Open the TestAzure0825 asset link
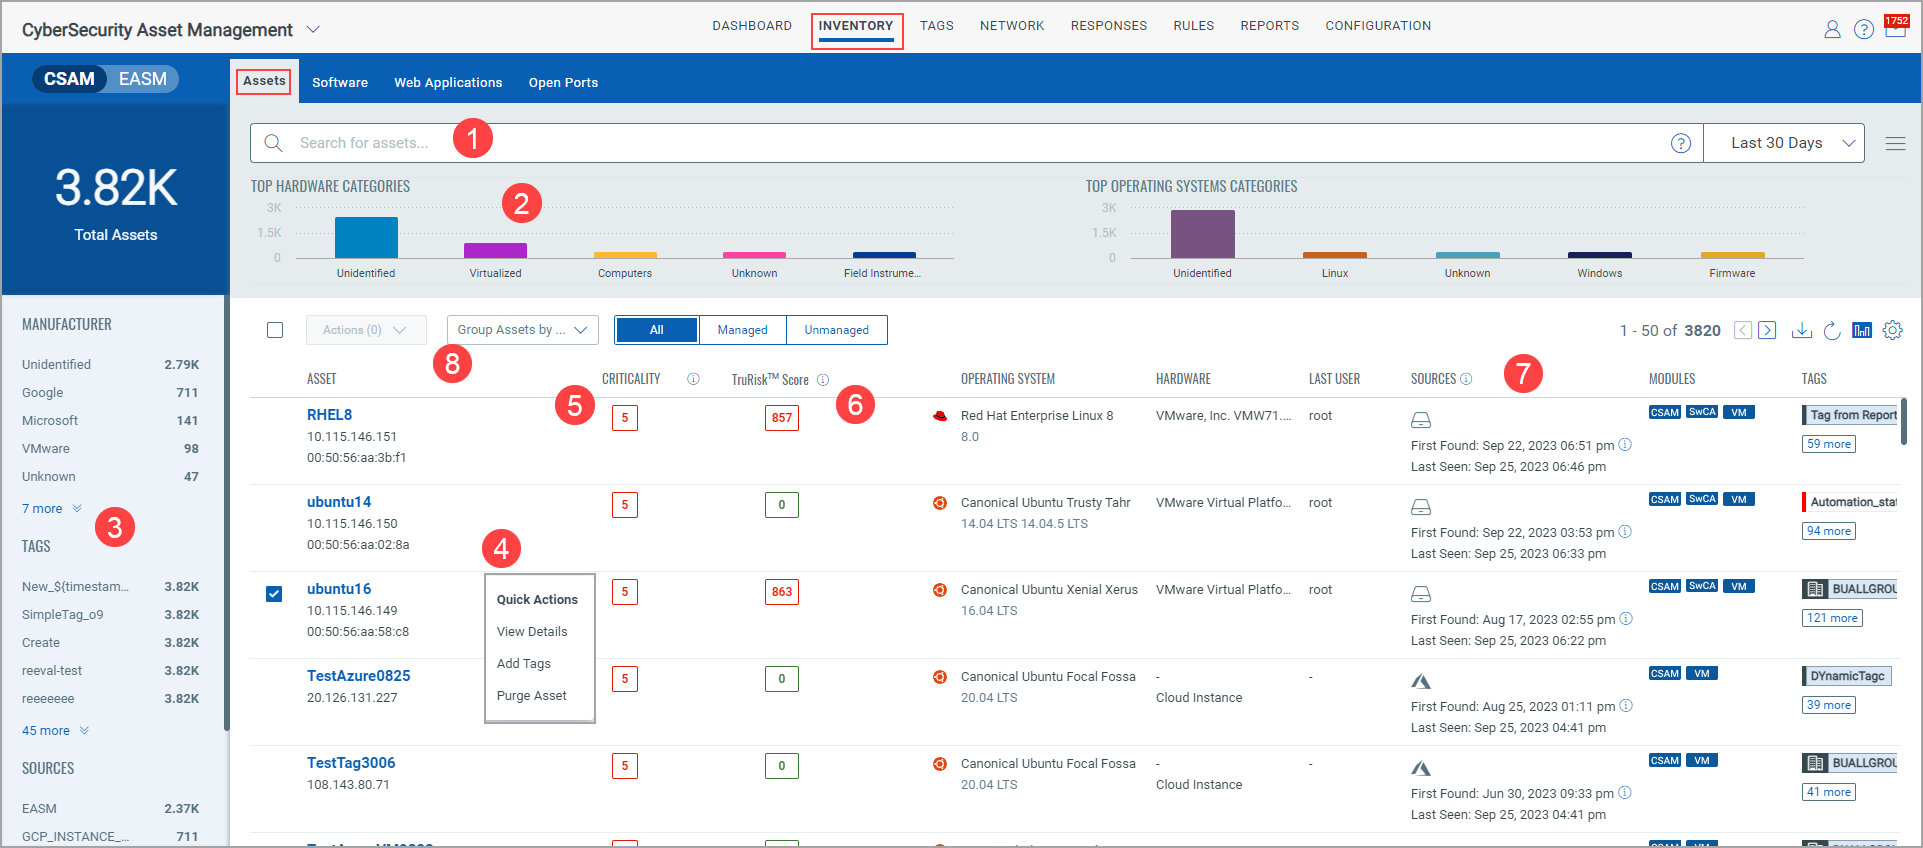 [358, 676]
